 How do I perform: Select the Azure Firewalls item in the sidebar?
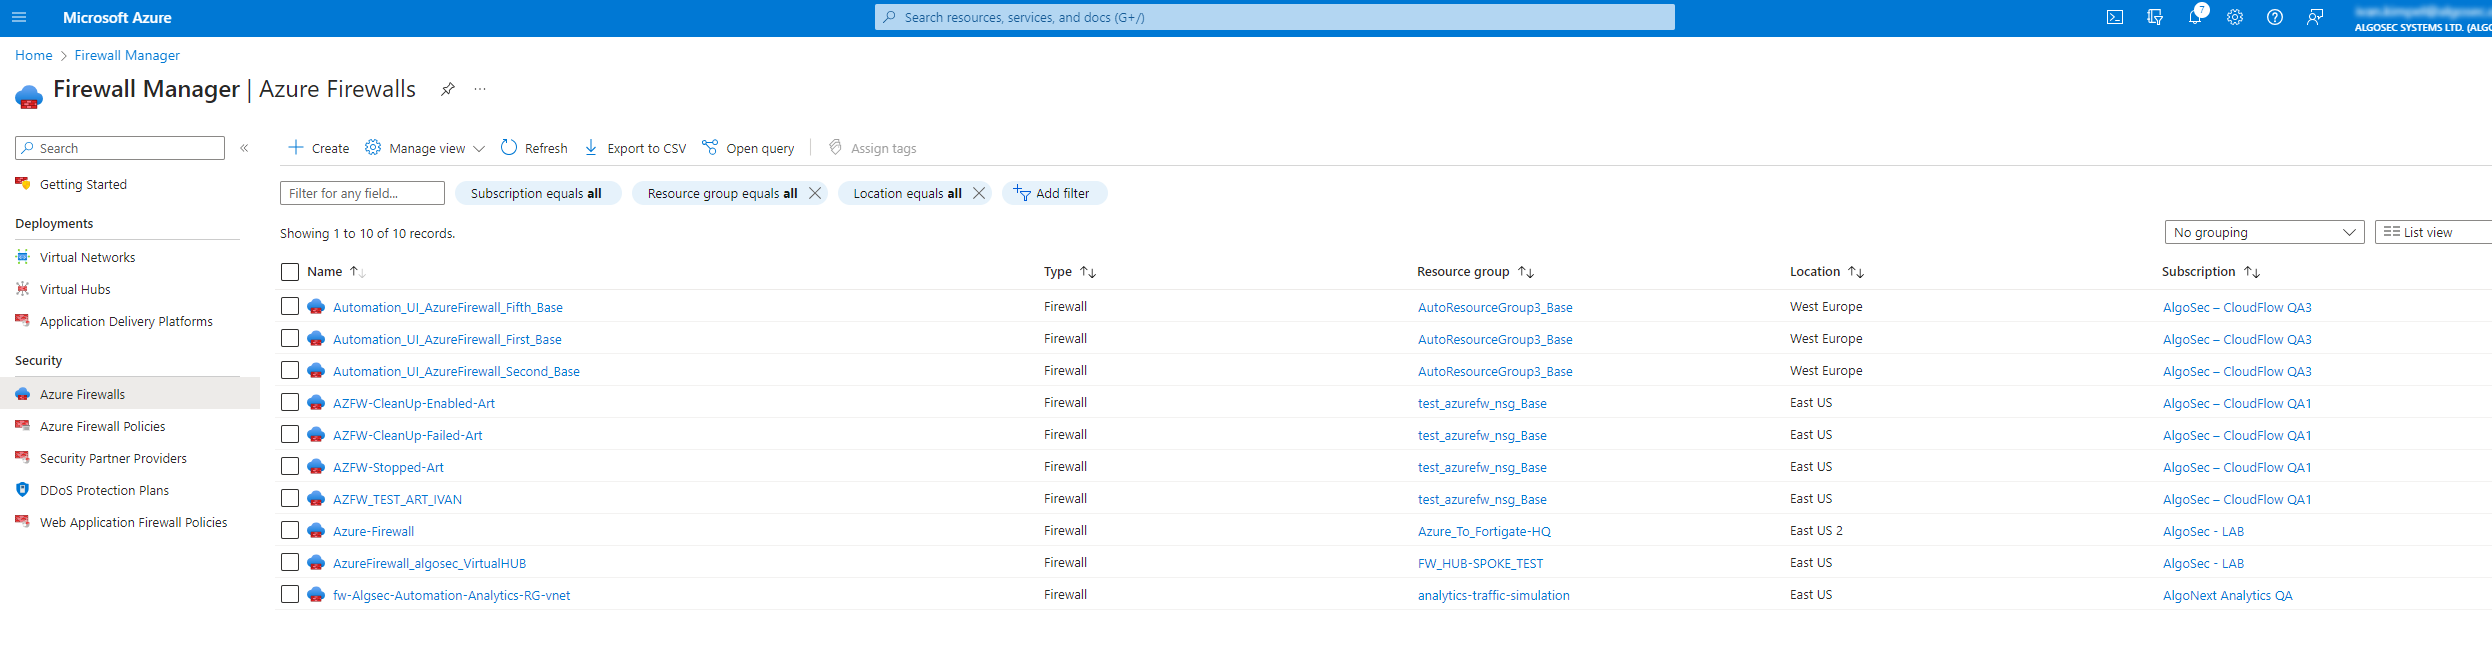130,394
